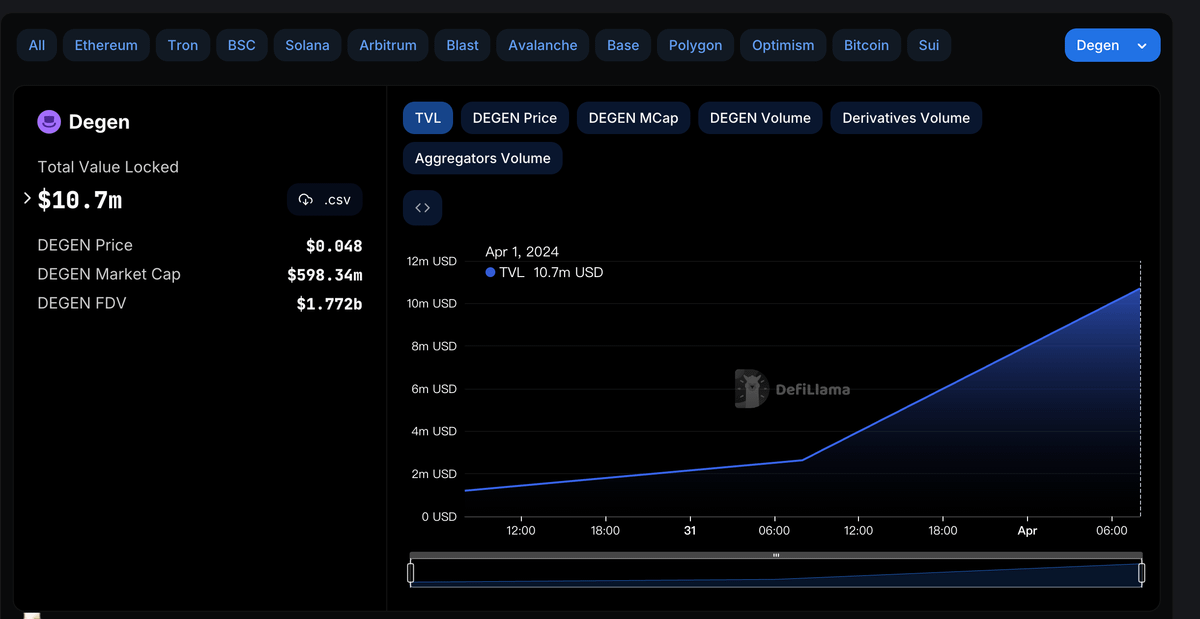Toggle the TVL chart metric

pyautogui.click(x=427, y=118)
